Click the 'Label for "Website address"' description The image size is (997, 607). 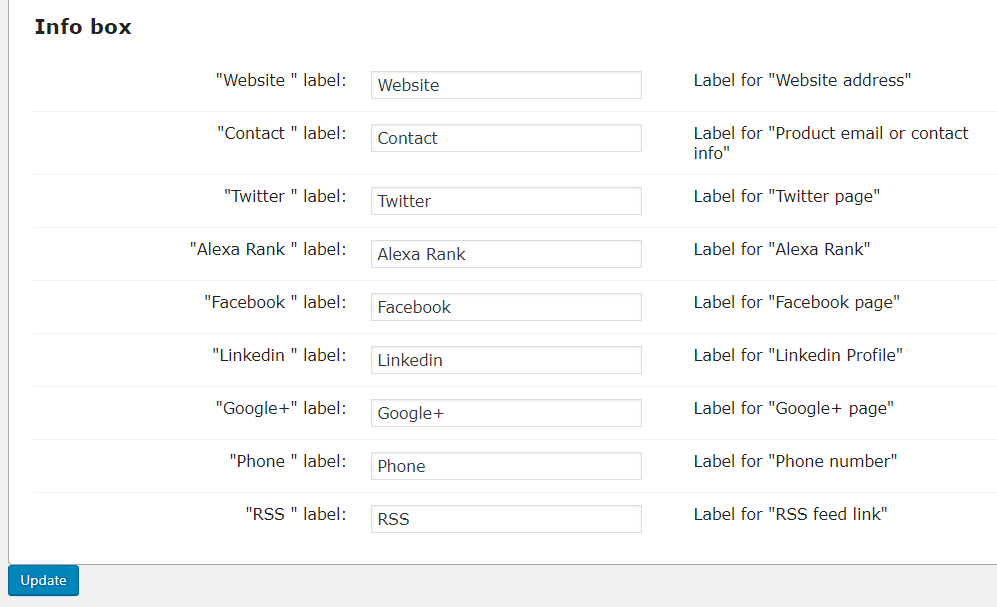802,80
